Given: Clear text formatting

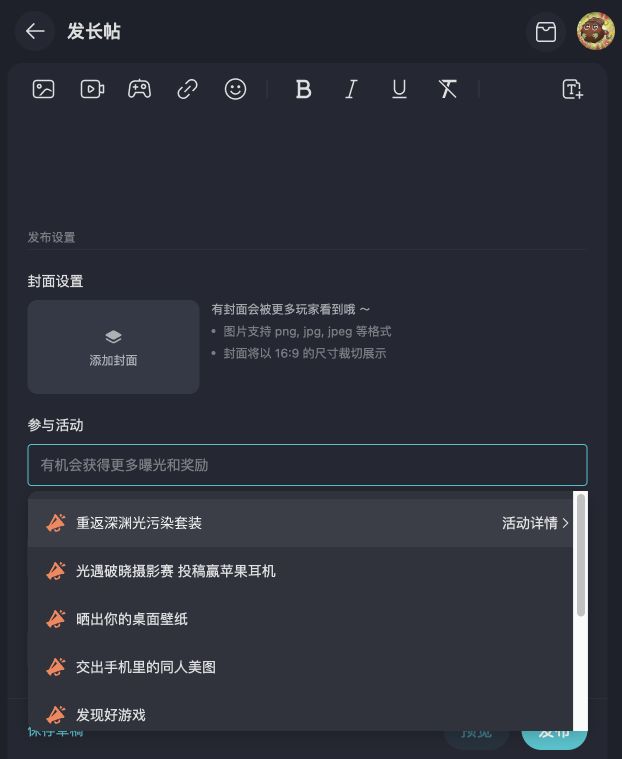Looking at the screenshot, I should pos(447,89).
